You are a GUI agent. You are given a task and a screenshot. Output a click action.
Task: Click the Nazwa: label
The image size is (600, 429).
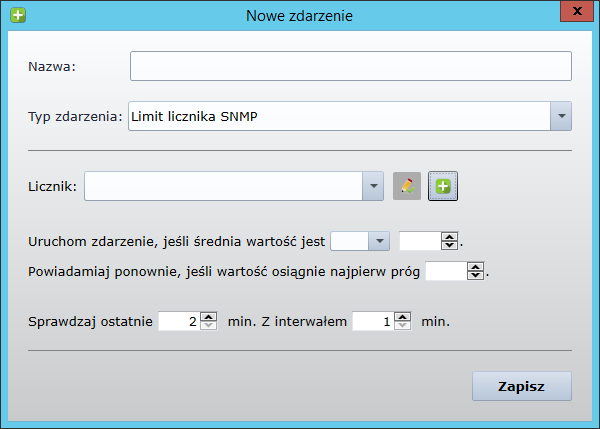coord(52,67)
